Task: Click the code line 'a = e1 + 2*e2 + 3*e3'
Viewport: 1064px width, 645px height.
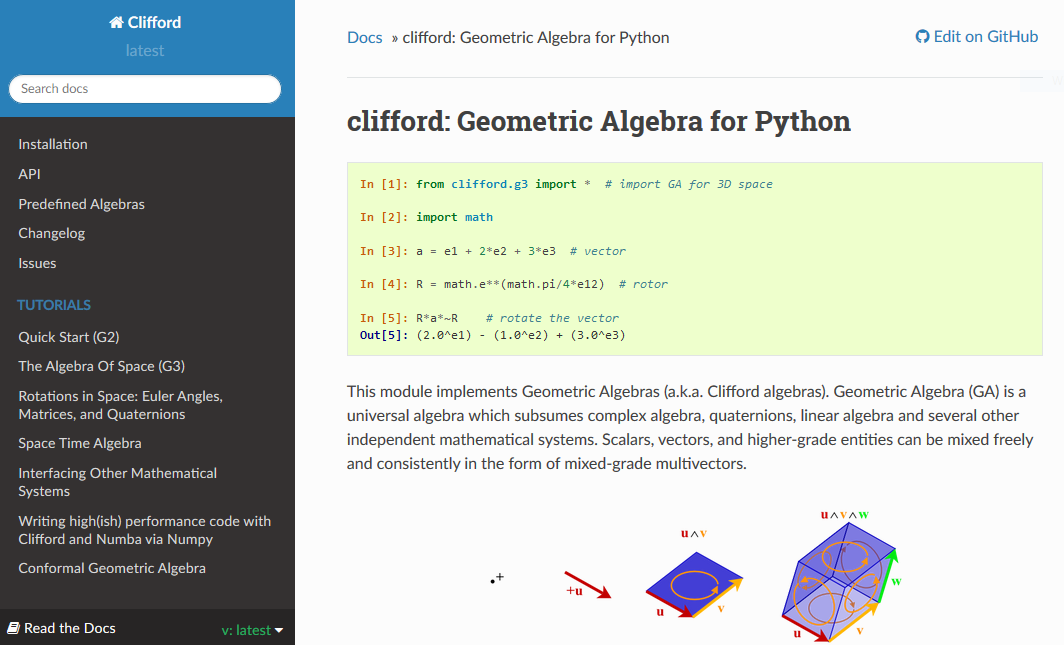Action: tap(486, 251)
